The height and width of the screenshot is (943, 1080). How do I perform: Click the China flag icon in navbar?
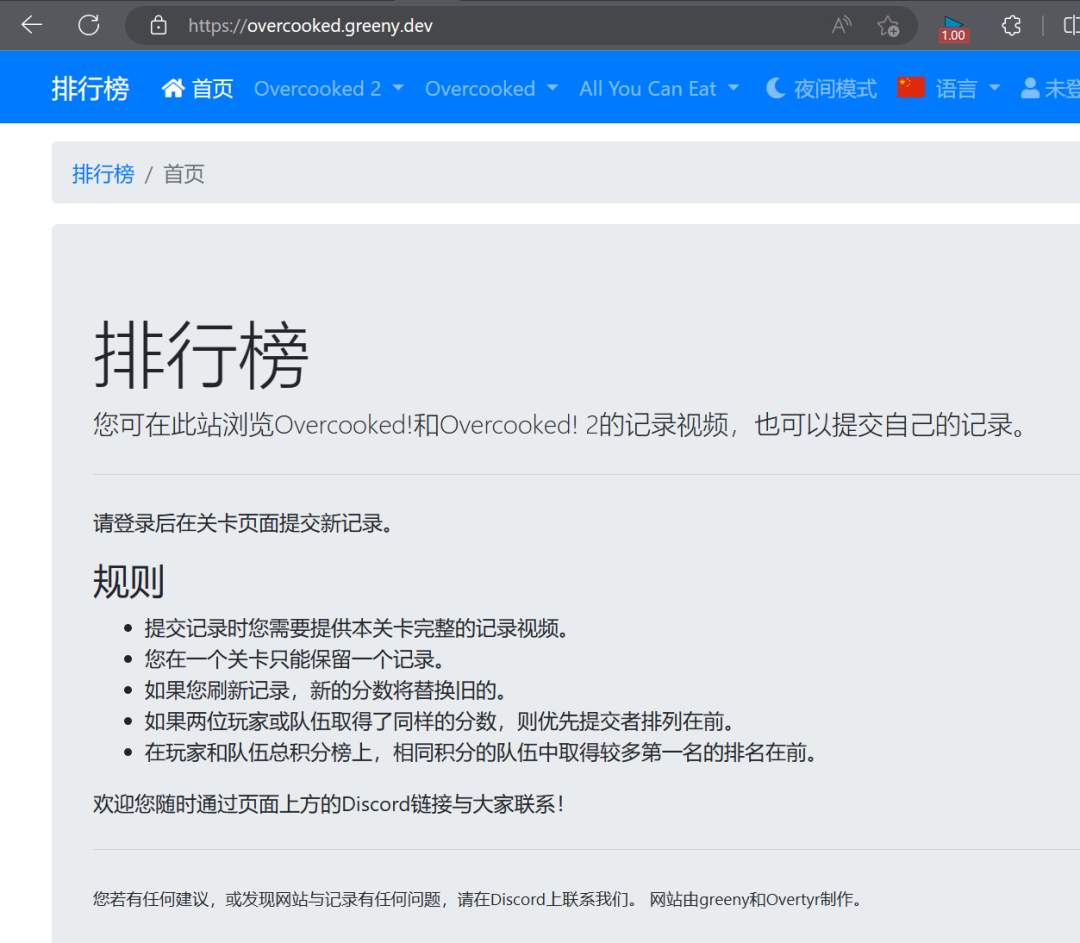tap(911, 88)
